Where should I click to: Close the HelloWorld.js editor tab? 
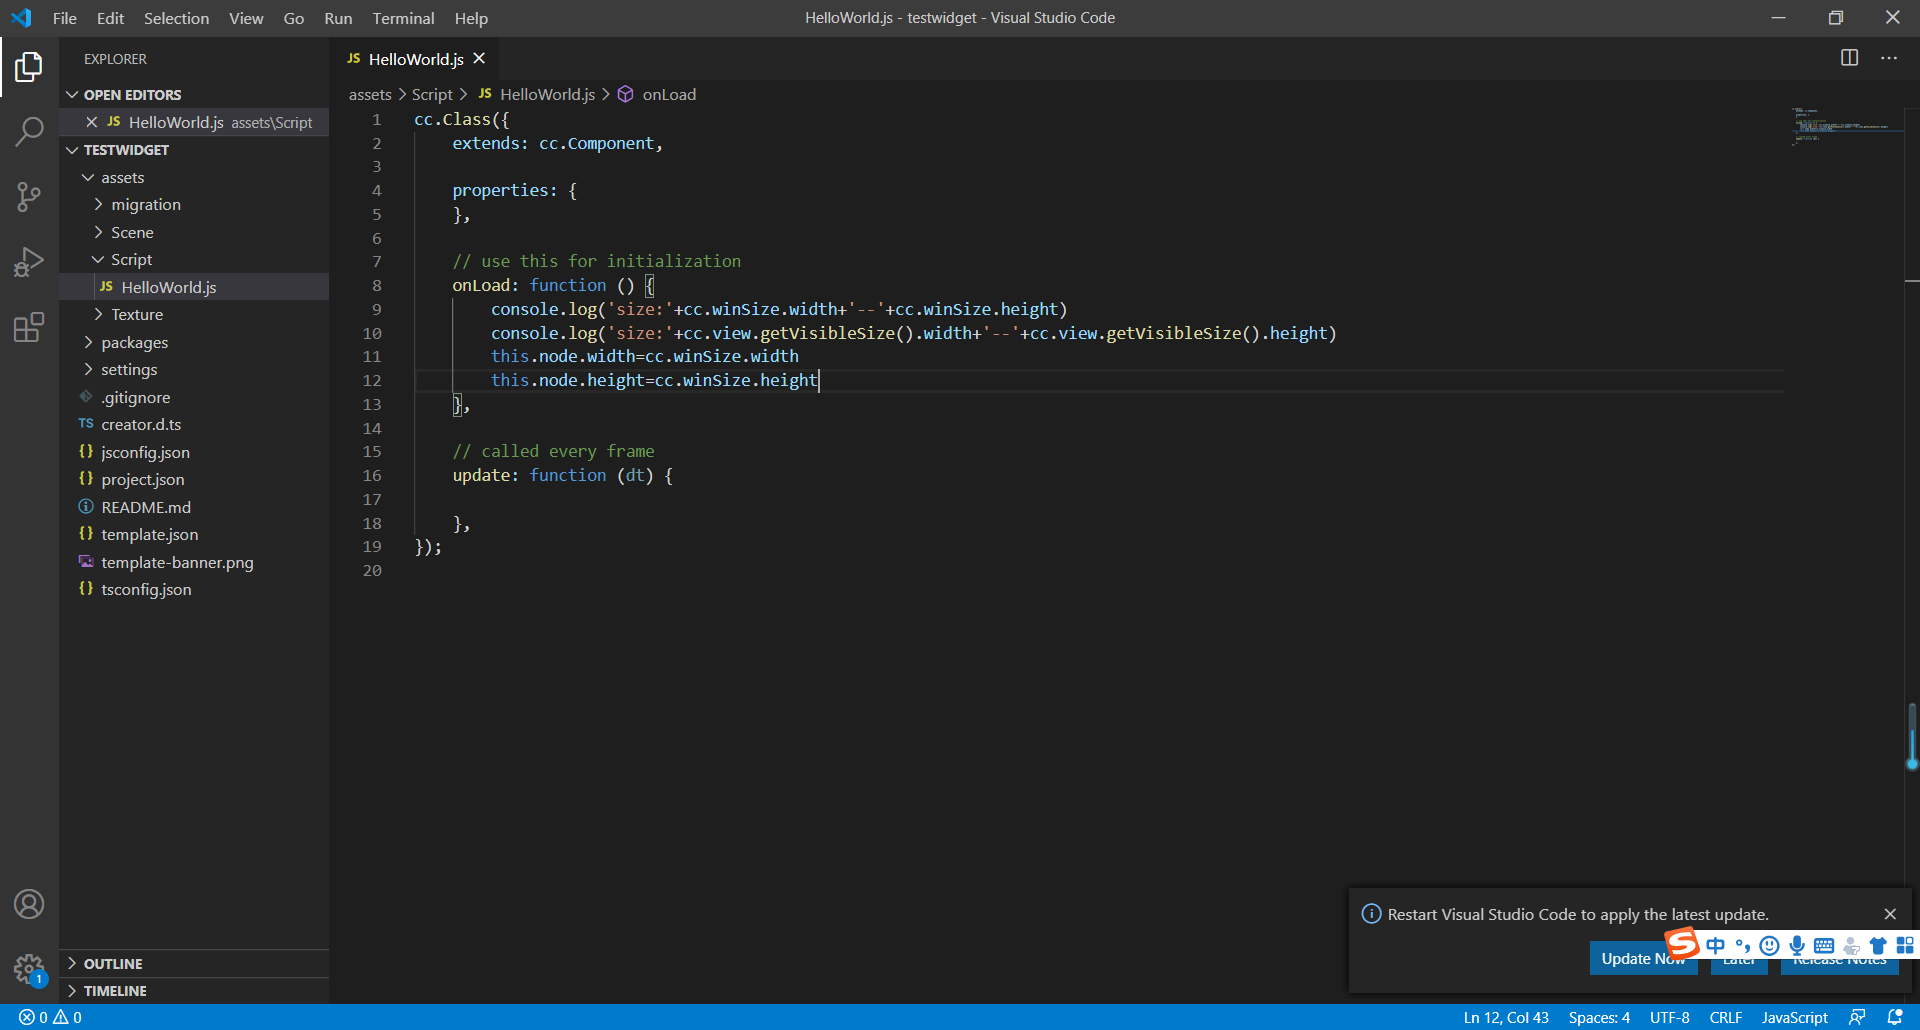coord(479,59)
